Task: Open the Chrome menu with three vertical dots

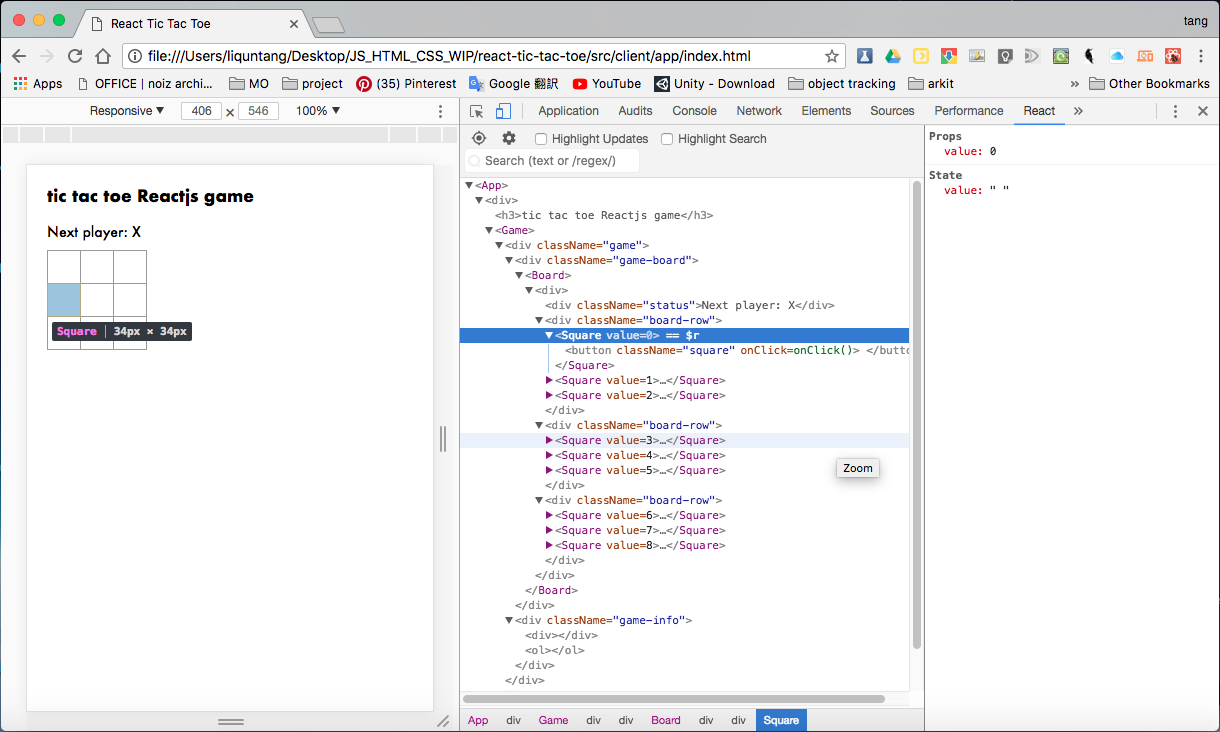Action: click(x=1200, y=56)
